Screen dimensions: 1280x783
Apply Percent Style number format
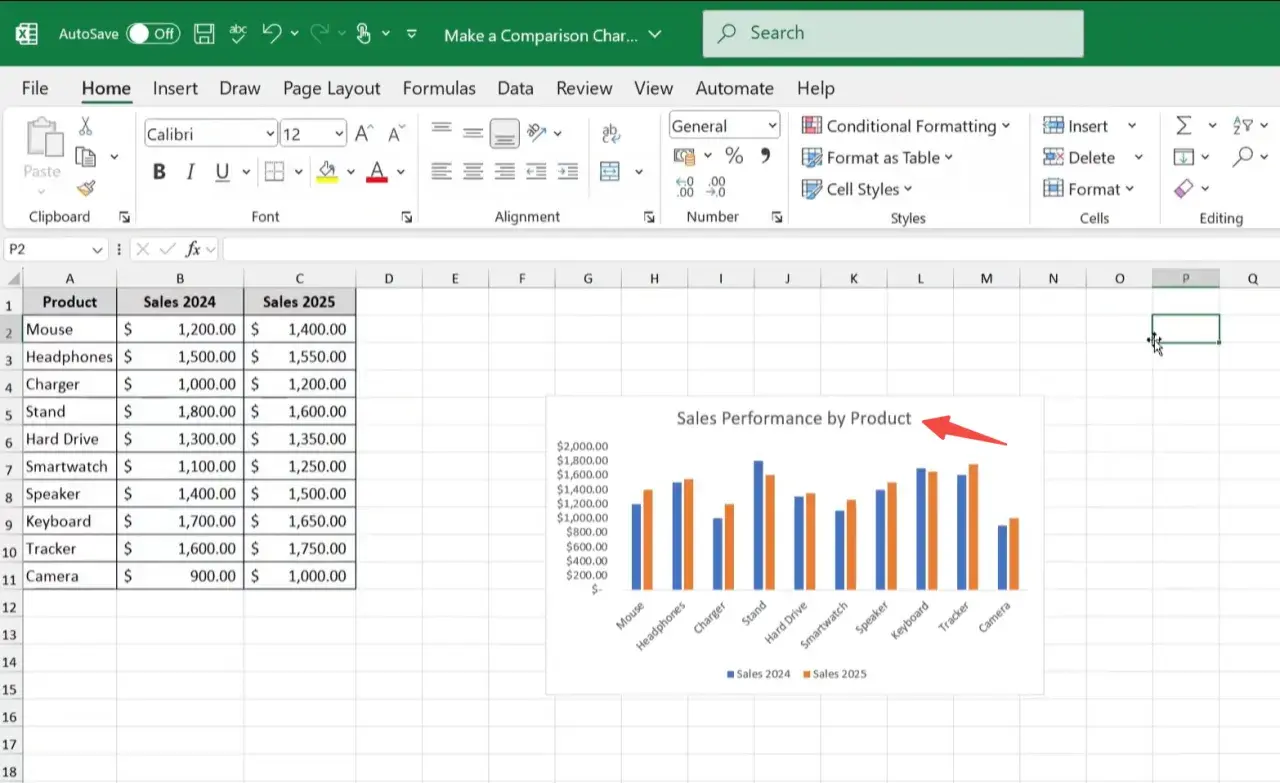(734, 156)
